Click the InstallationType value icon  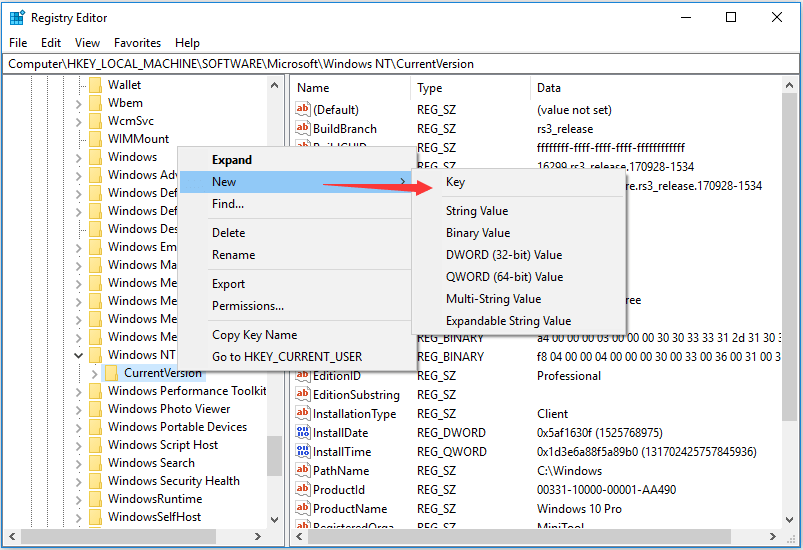tap(303, 413)
